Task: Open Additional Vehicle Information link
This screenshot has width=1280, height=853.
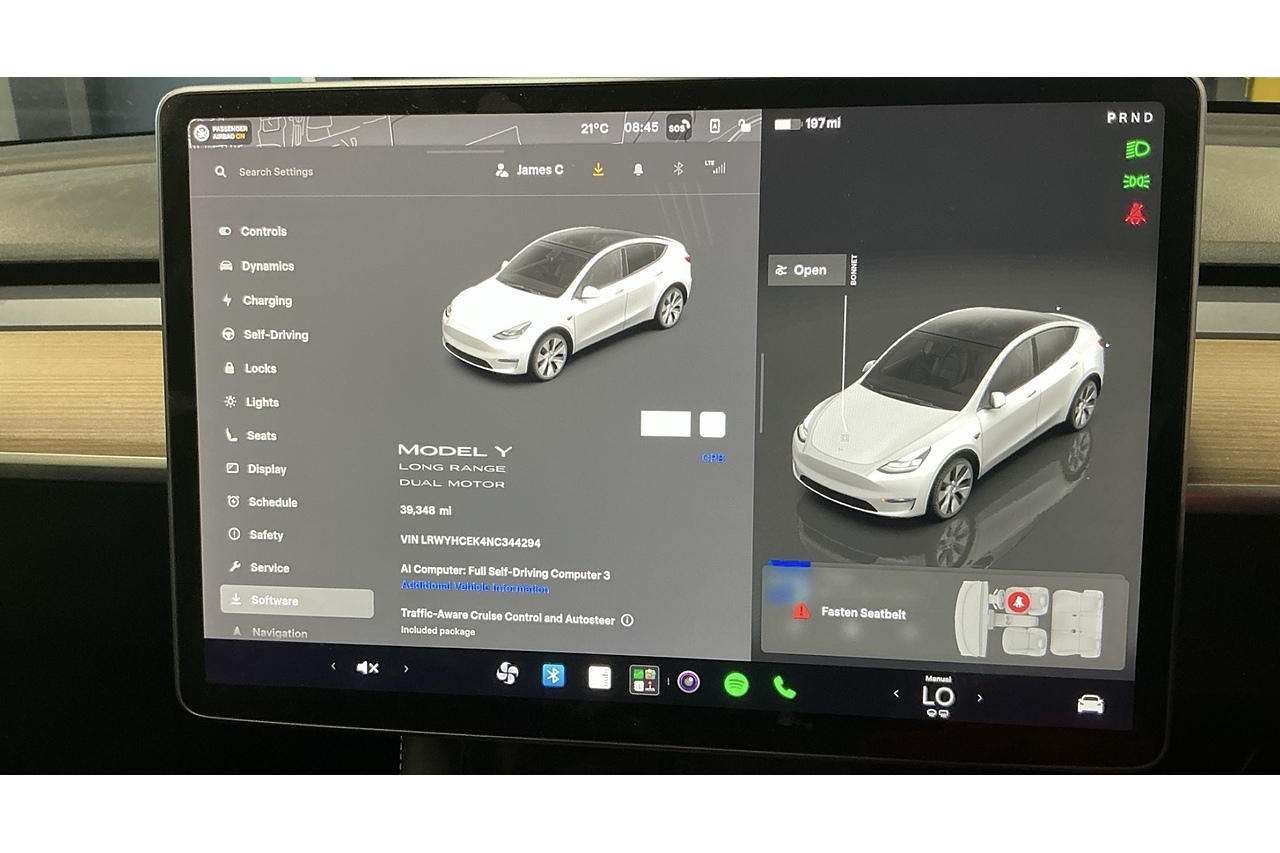Action: pos(475,588)
